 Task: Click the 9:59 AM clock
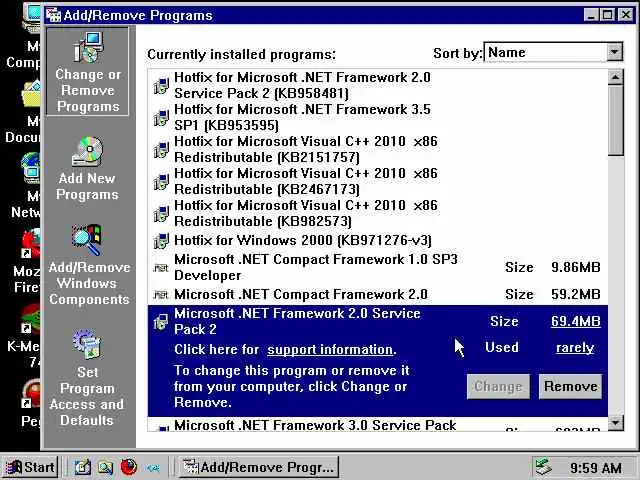coord(596,468)
